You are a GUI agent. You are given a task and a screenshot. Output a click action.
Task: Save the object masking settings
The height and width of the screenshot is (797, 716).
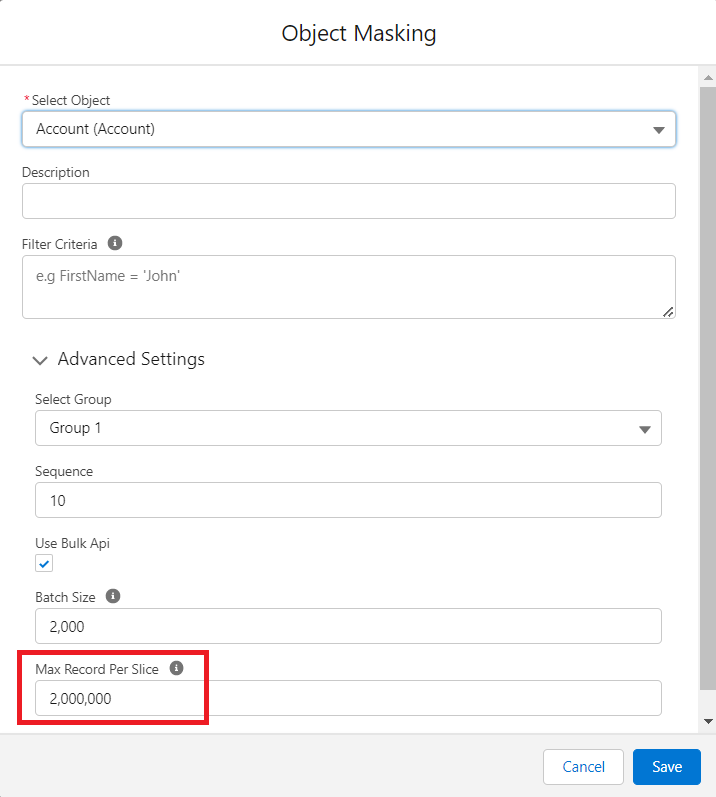pyautogui.click(x=666, y=767)
